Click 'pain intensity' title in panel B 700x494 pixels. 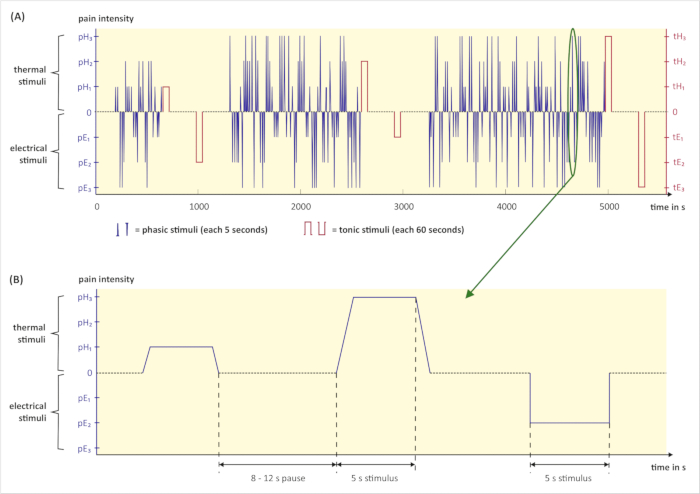(106, 279)
